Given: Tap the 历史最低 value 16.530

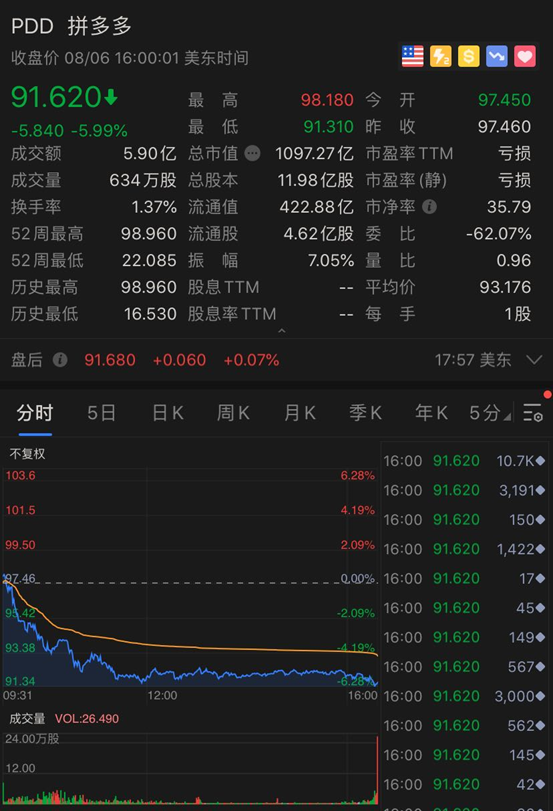Looking at the screenshot, I should coord(150,314).
